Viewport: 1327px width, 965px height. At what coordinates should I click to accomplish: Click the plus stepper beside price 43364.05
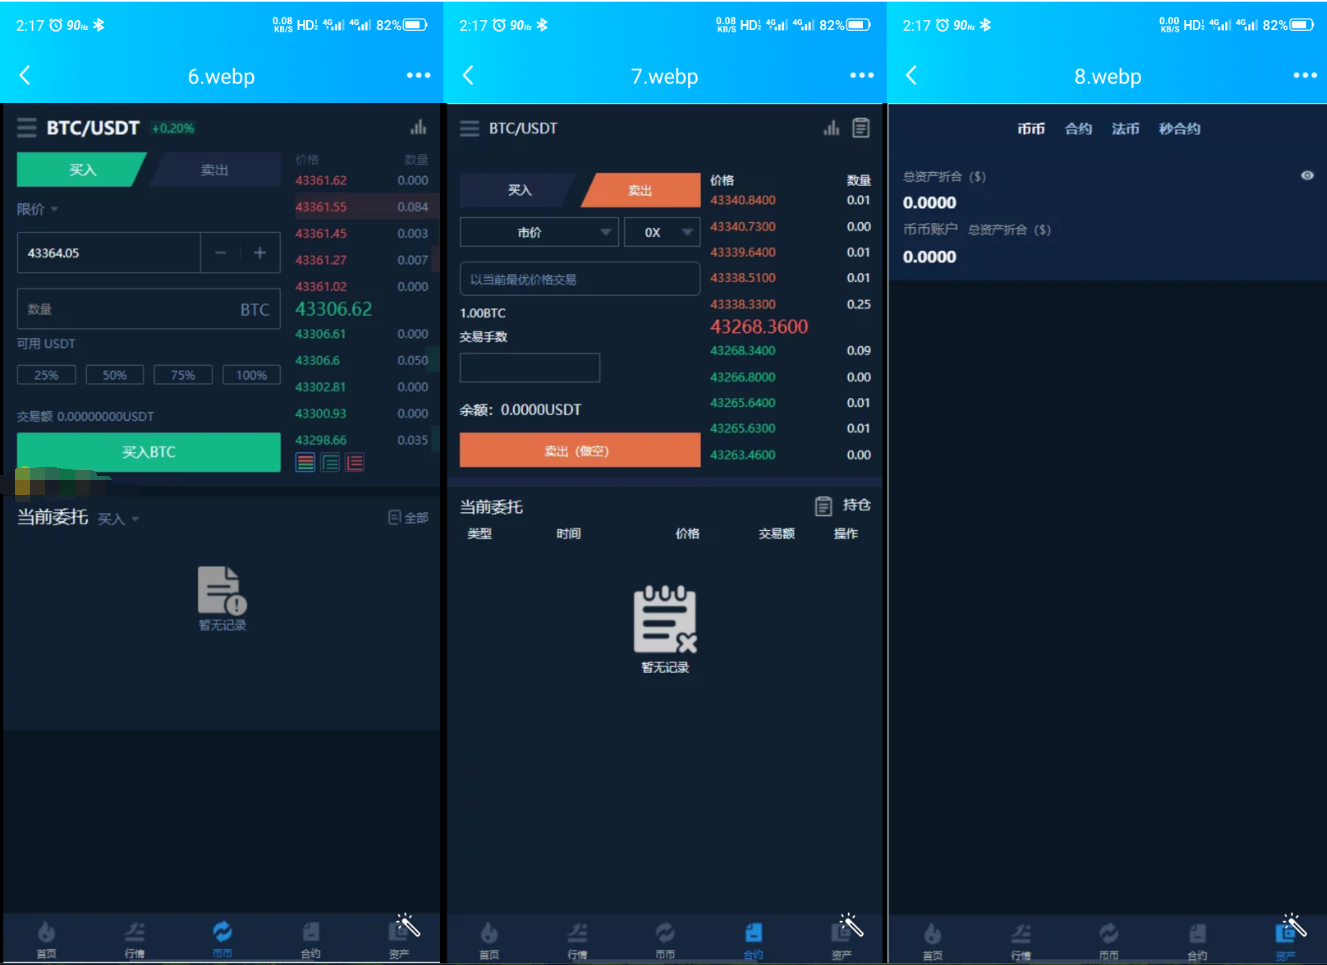click(x=260, y=253)
